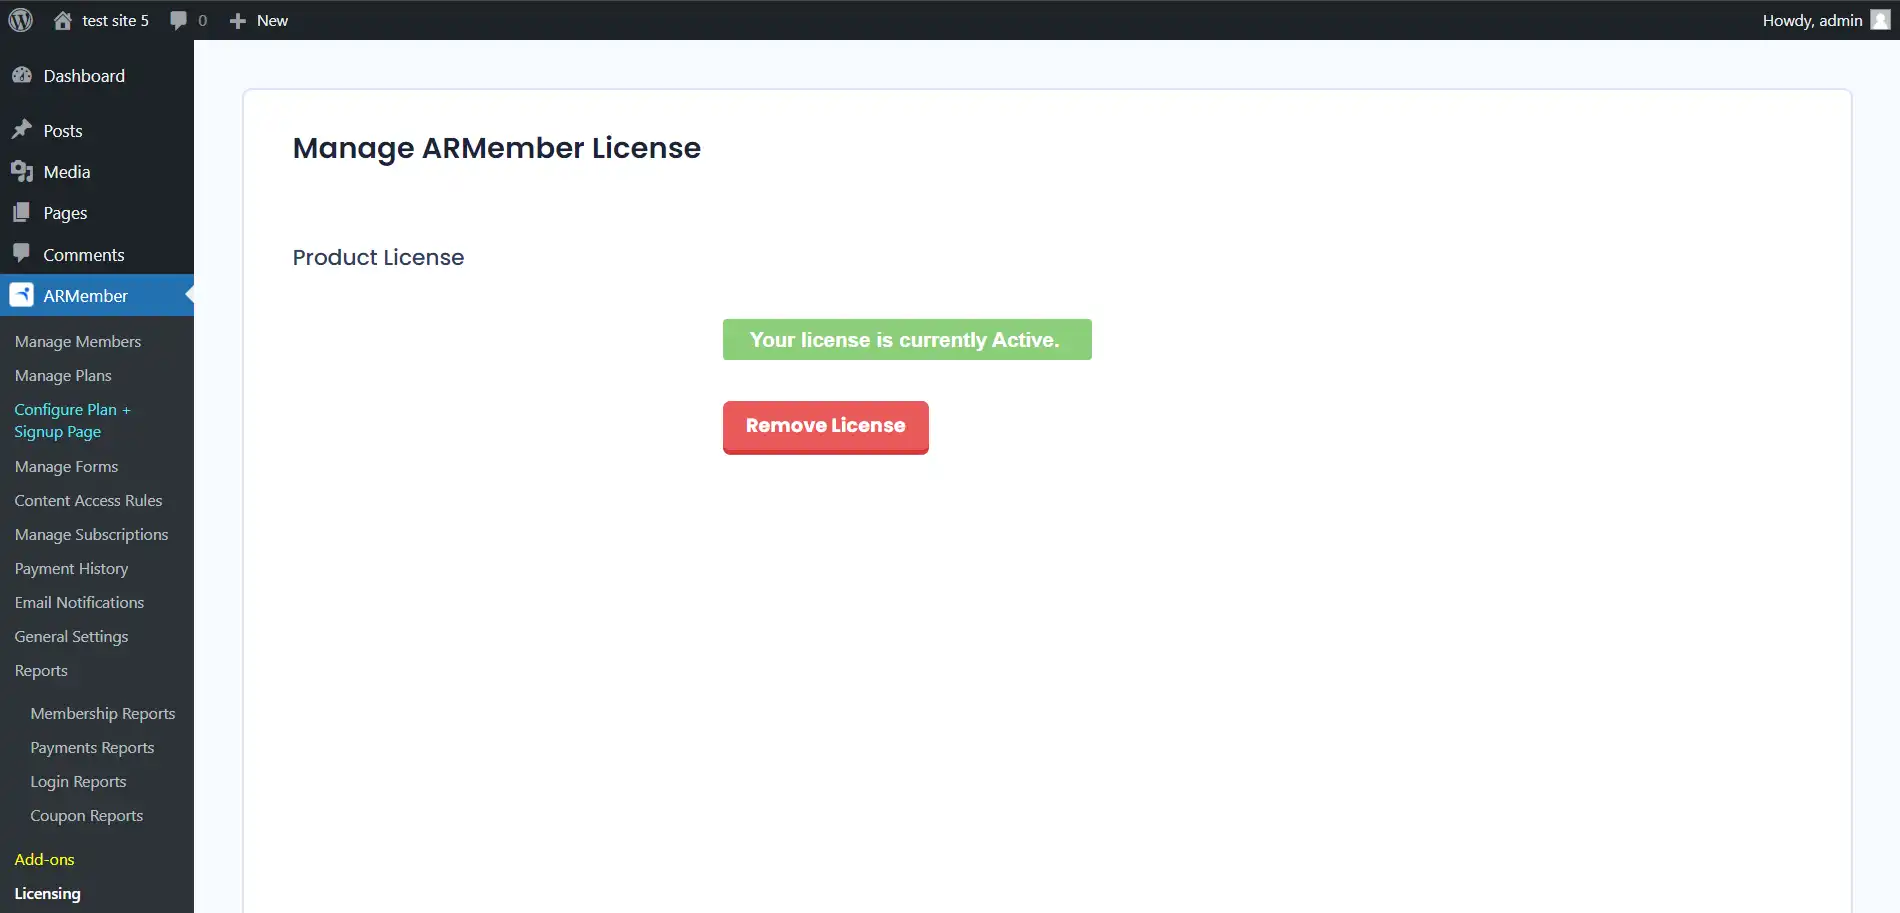This screenshot has height=913, width=1900.
Task: Open Membership Reports
Action: coord(102,713)
